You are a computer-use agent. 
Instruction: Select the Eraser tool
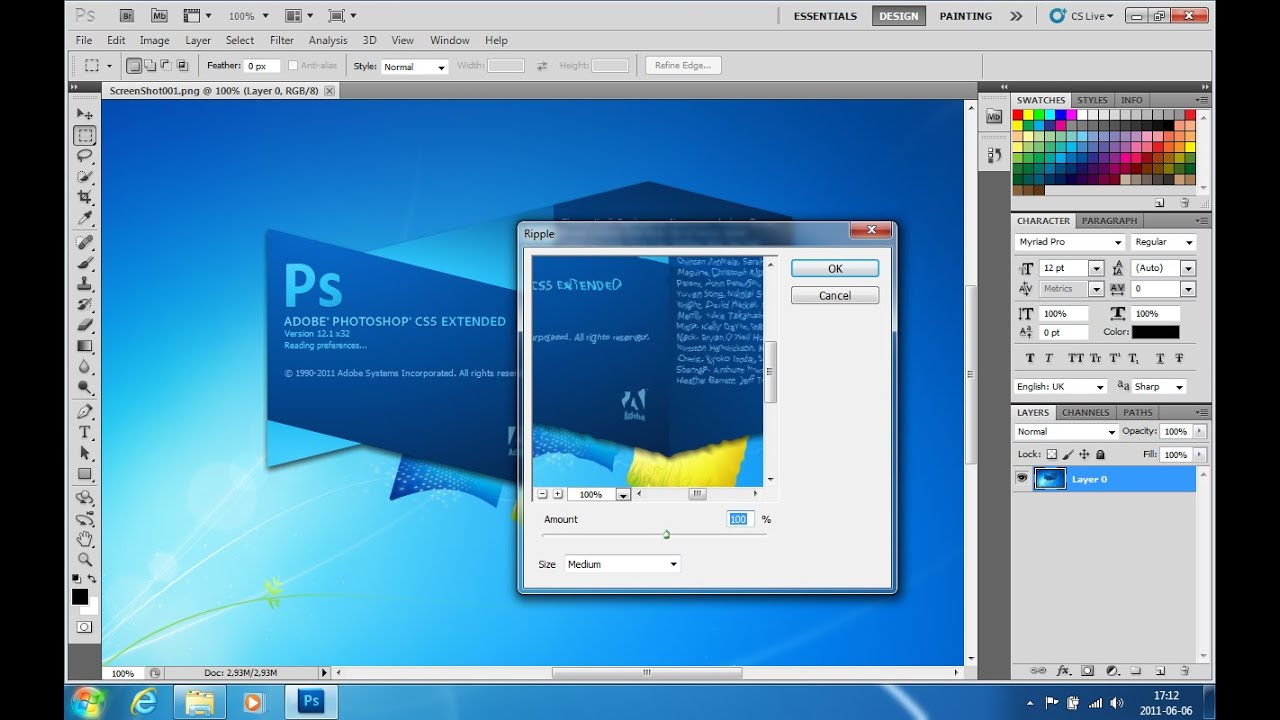[x=85, y=325]
